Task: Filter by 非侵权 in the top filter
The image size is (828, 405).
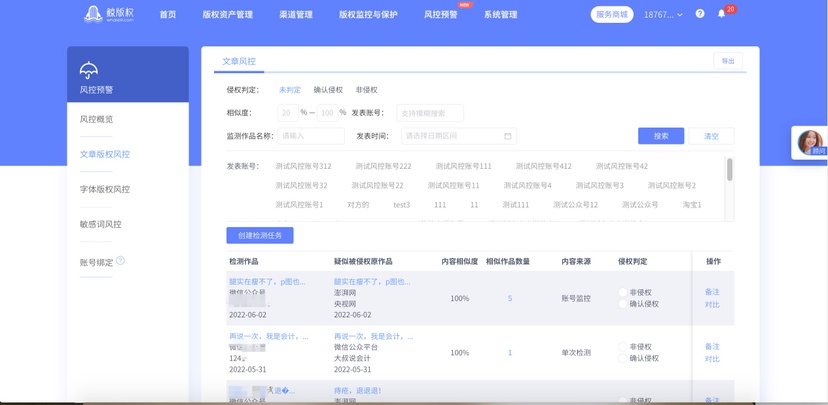Action: click(x=366, y=90)
